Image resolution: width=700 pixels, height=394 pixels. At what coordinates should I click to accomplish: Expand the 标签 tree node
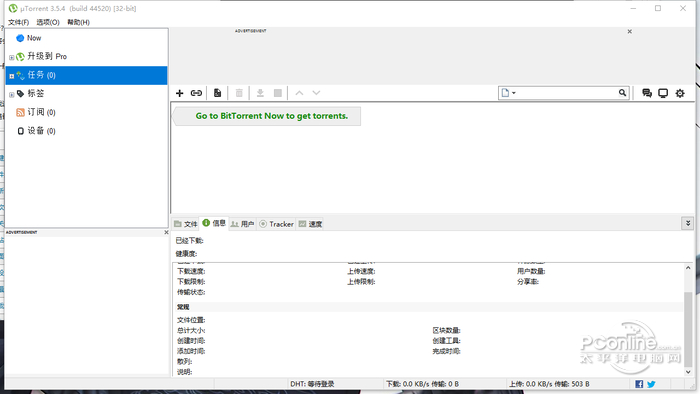pyautogui.click(x=12, y=94)
